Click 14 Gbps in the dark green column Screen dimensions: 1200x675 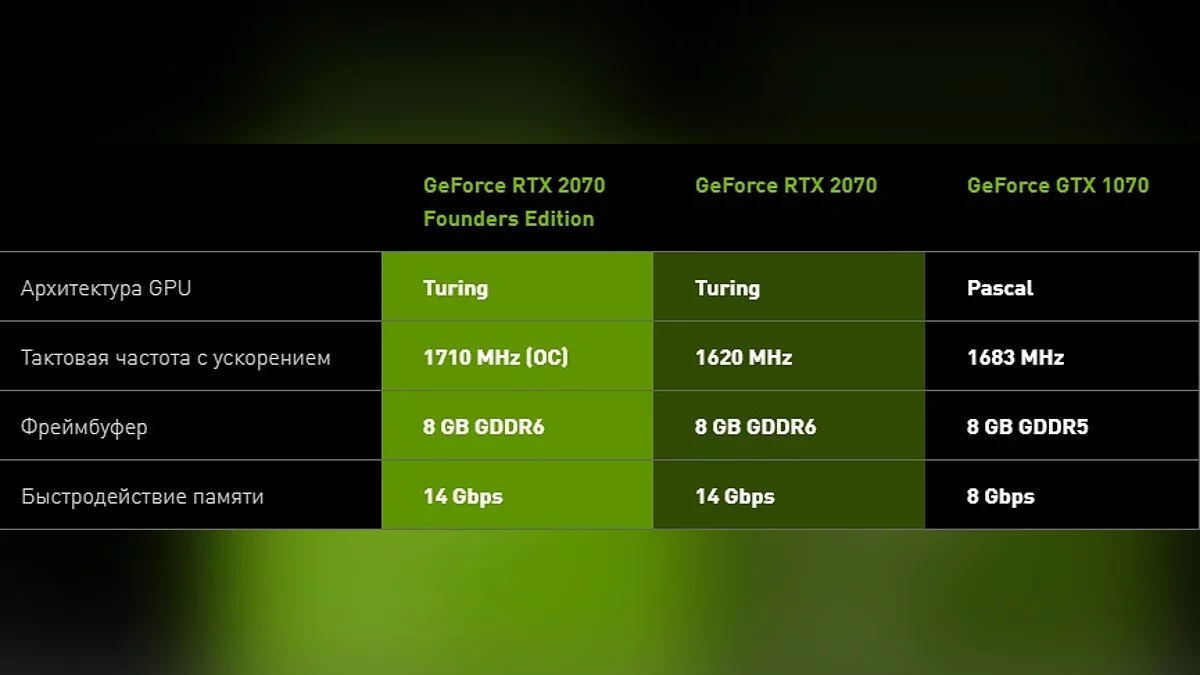point(735,496)
